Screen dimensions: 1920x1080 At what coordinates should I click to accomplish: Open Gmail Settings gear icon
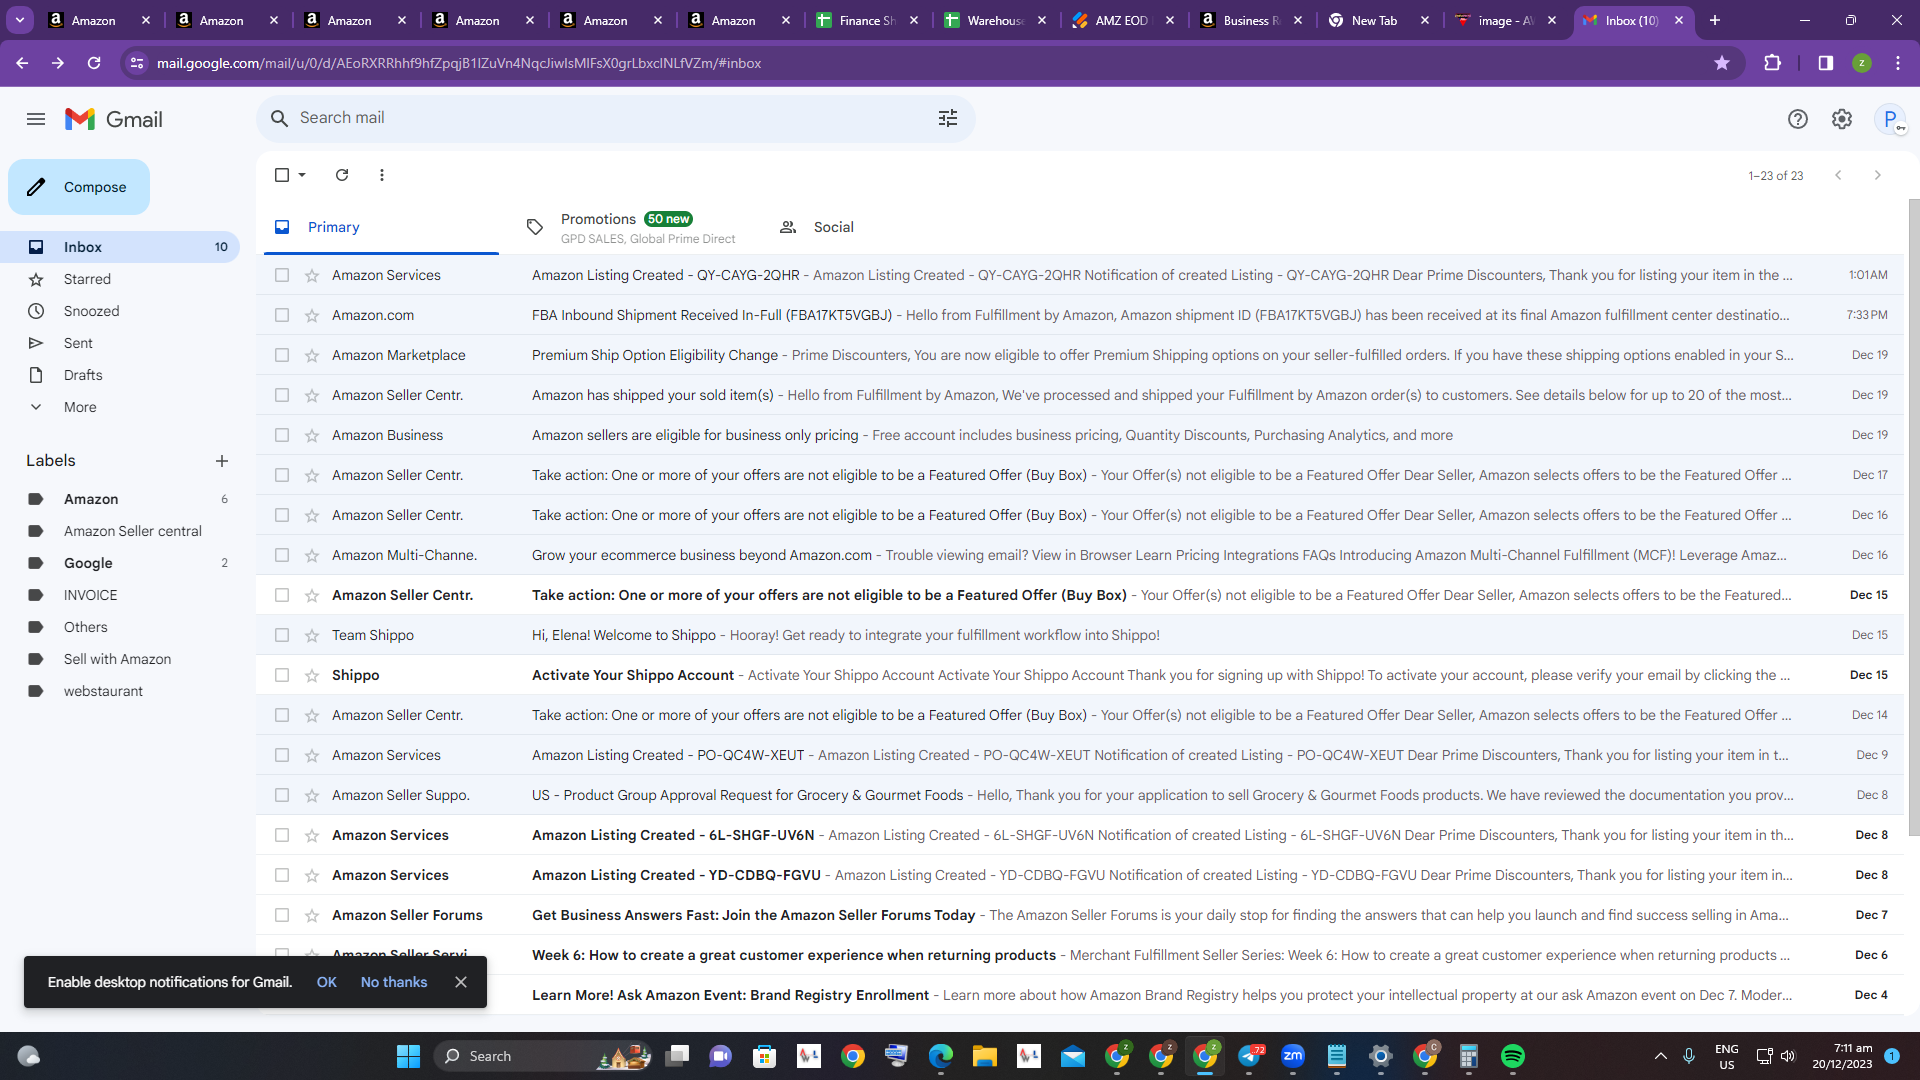pyautogui.click(x=1841, y=119)
